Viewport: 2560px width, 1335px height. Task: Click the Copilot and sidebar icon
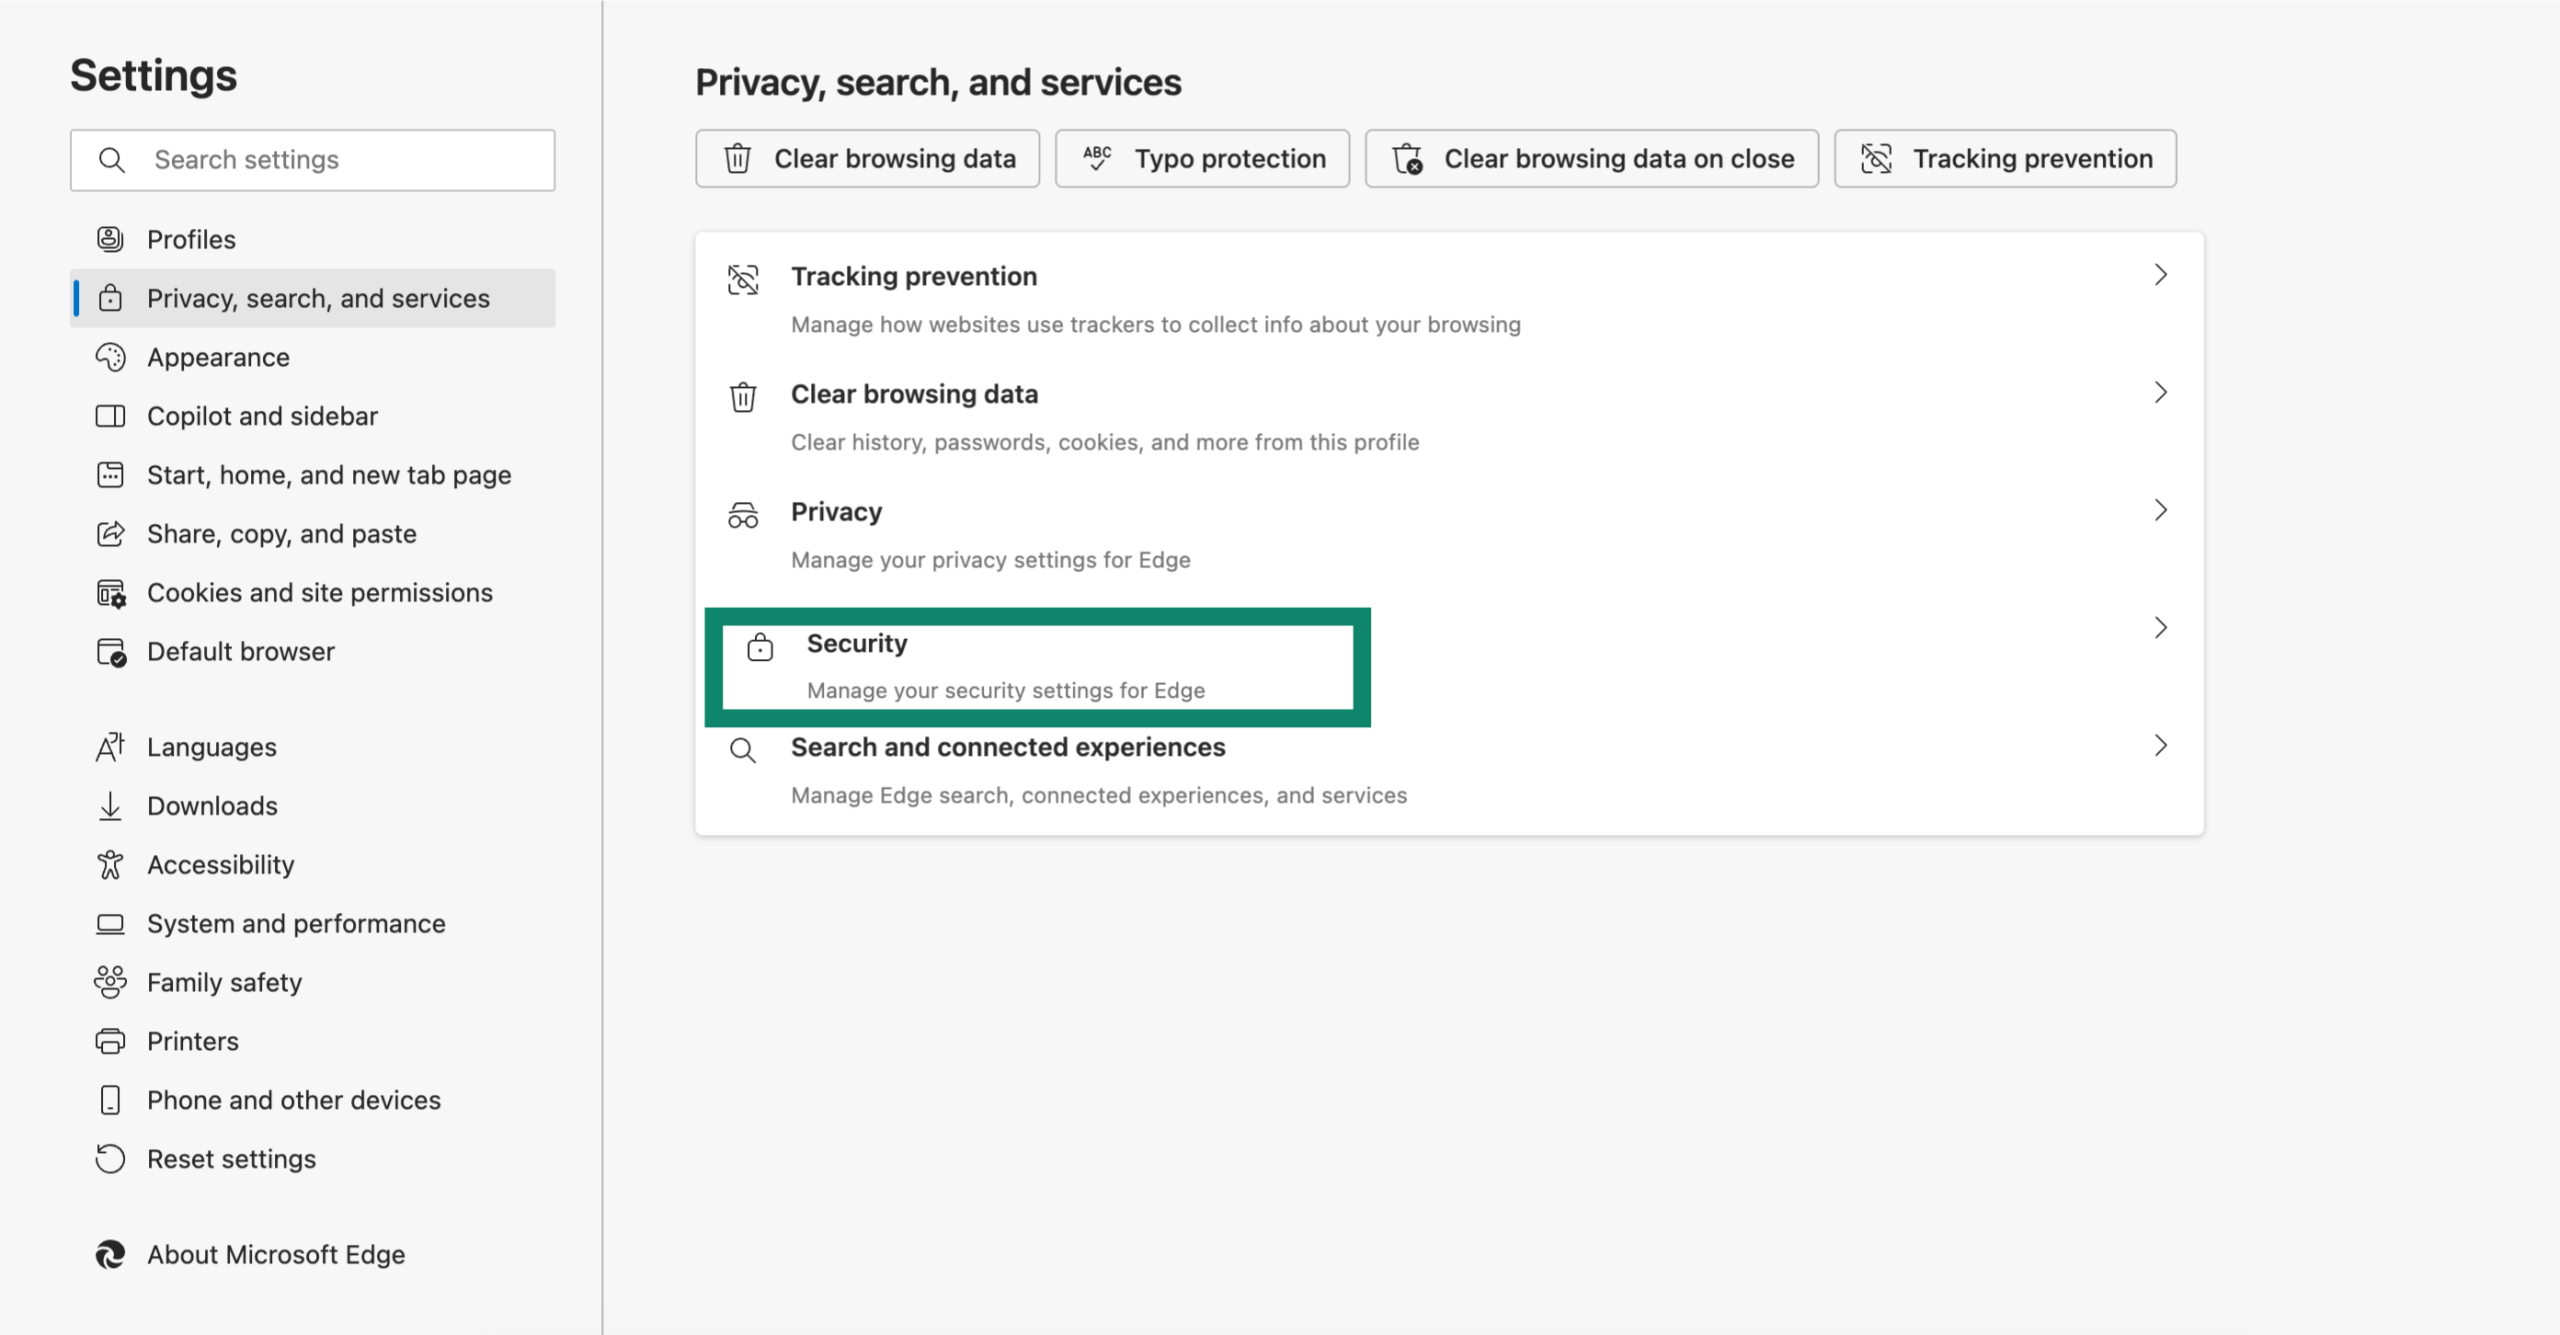[110, 416]
